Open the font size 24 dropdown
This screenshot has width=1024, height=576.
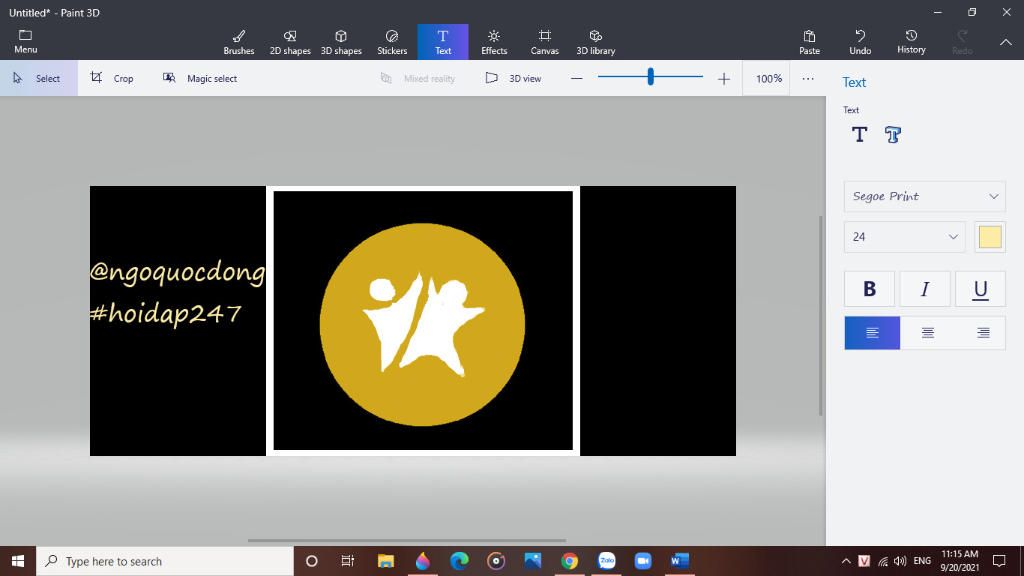click(x=904, y=236)
